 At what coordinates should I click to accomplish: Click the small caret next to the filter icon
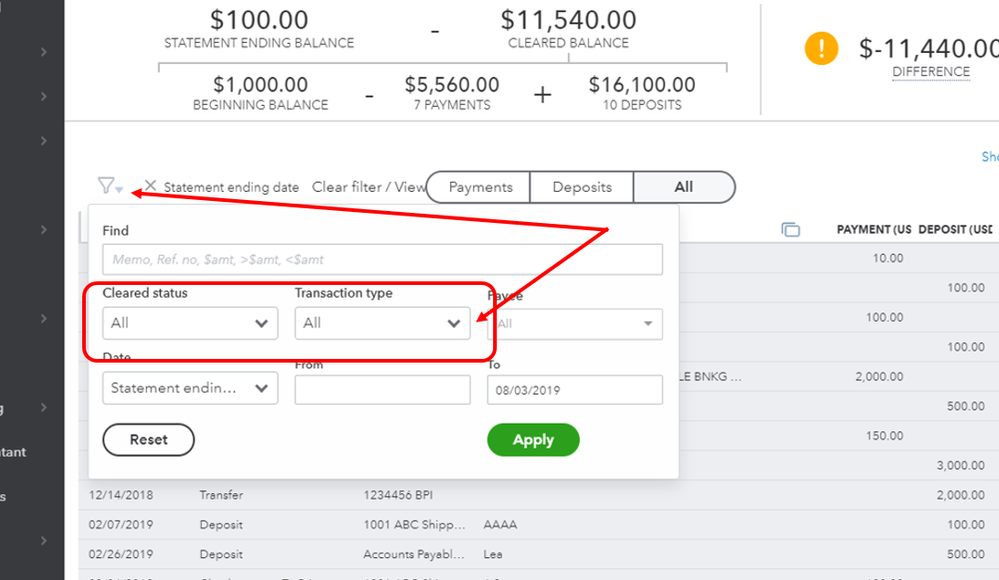pyautogui.click(x=119, y=190)
